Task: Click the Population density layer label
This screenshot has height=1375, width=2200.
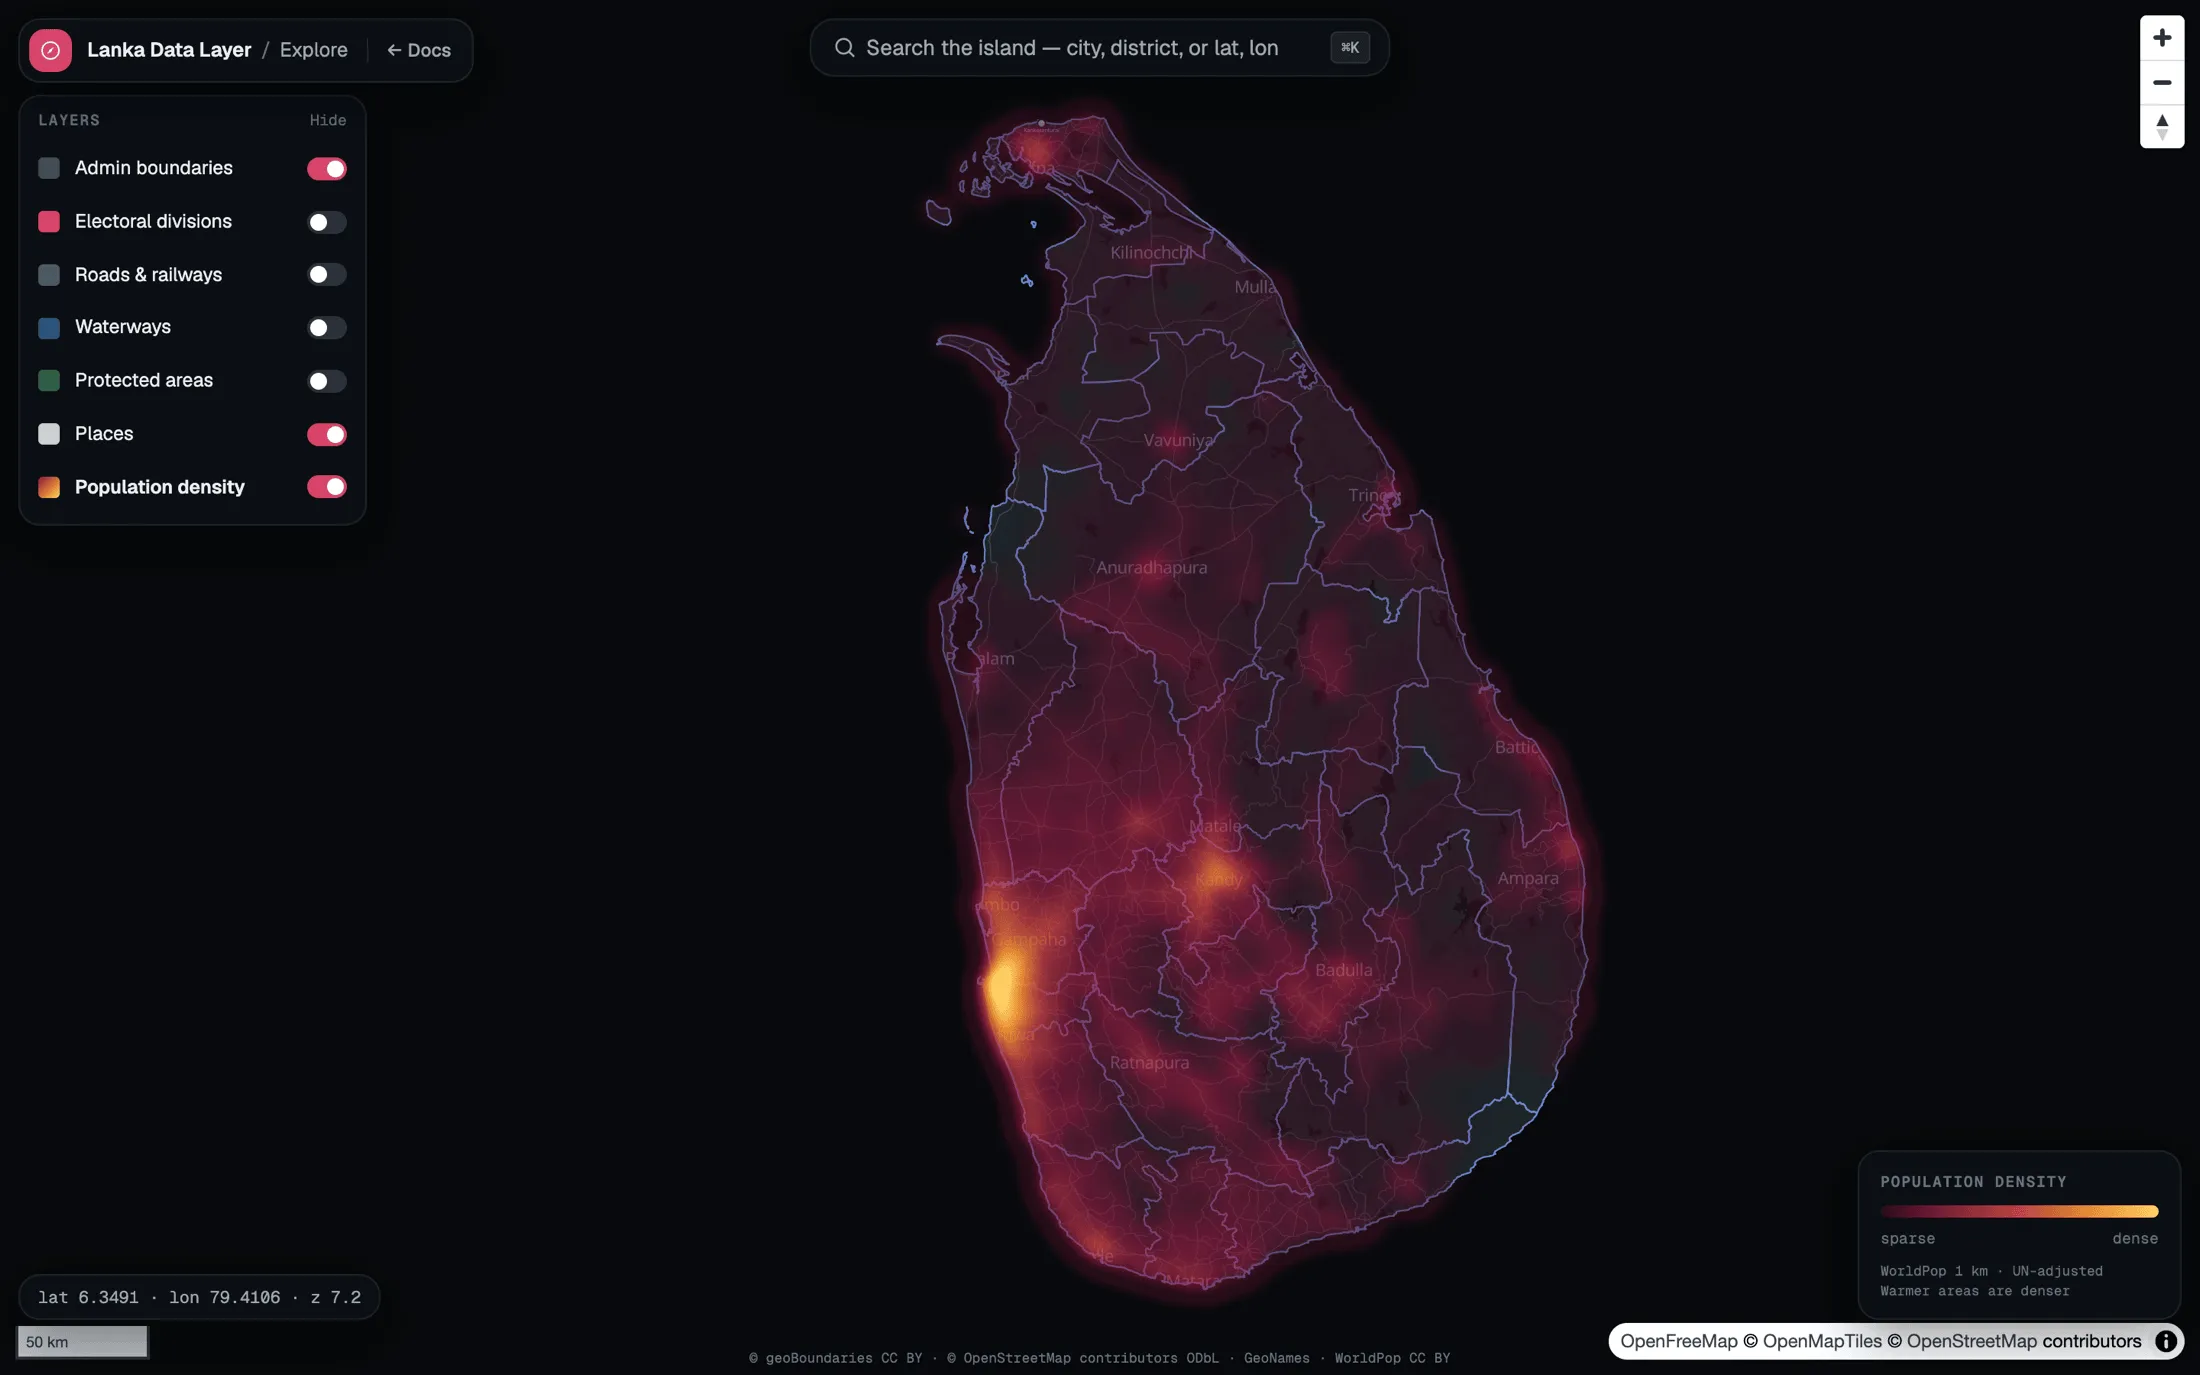Action: (x=160, y=487)
